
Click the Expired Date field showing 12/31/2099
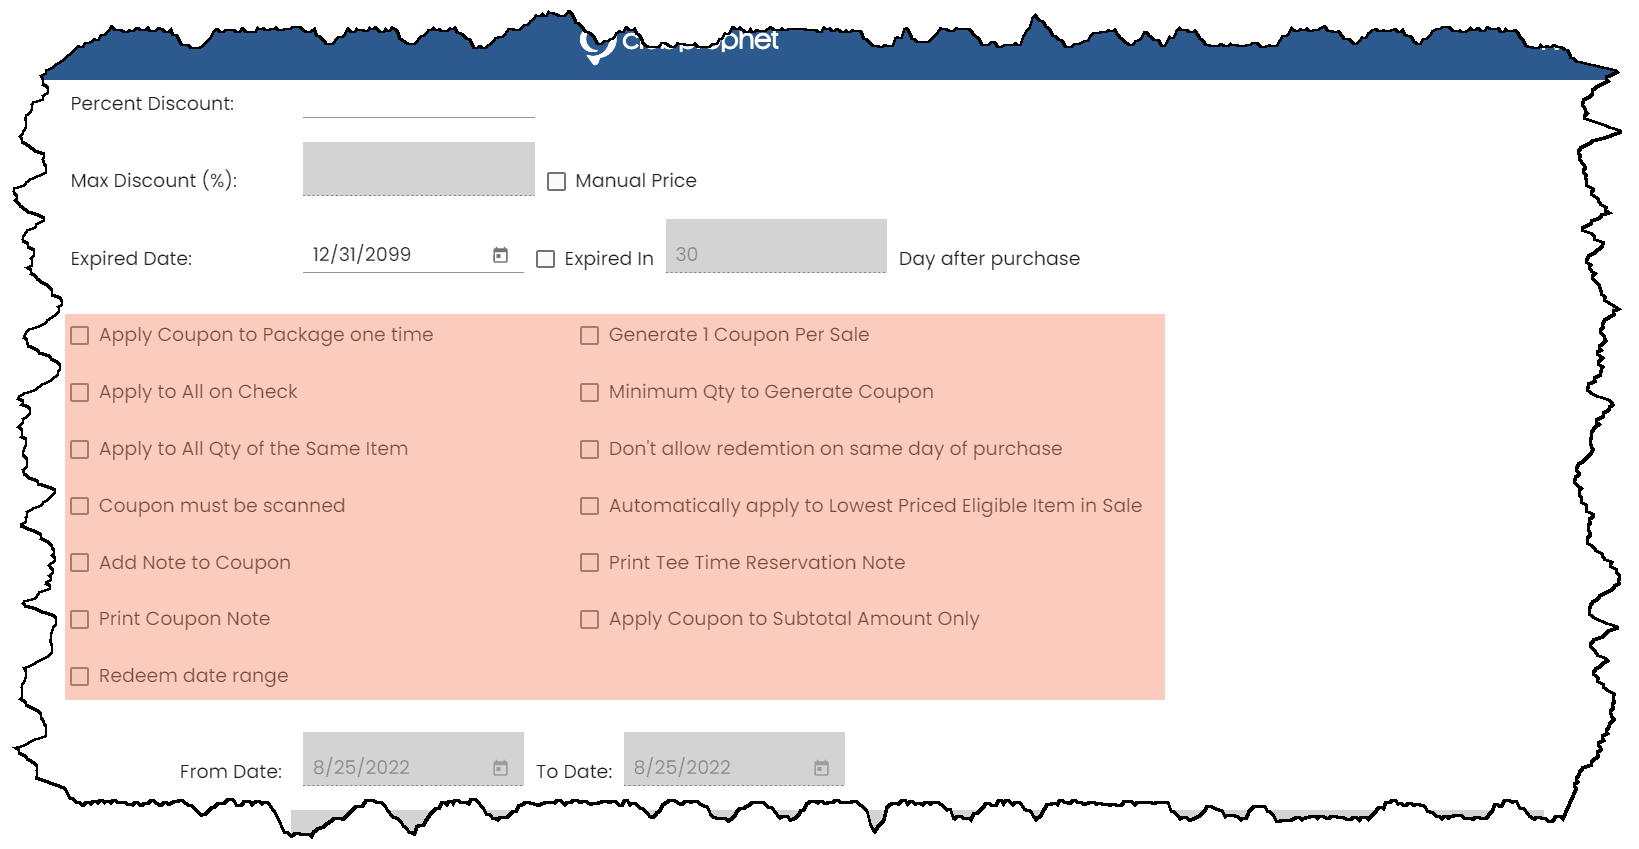413,255
